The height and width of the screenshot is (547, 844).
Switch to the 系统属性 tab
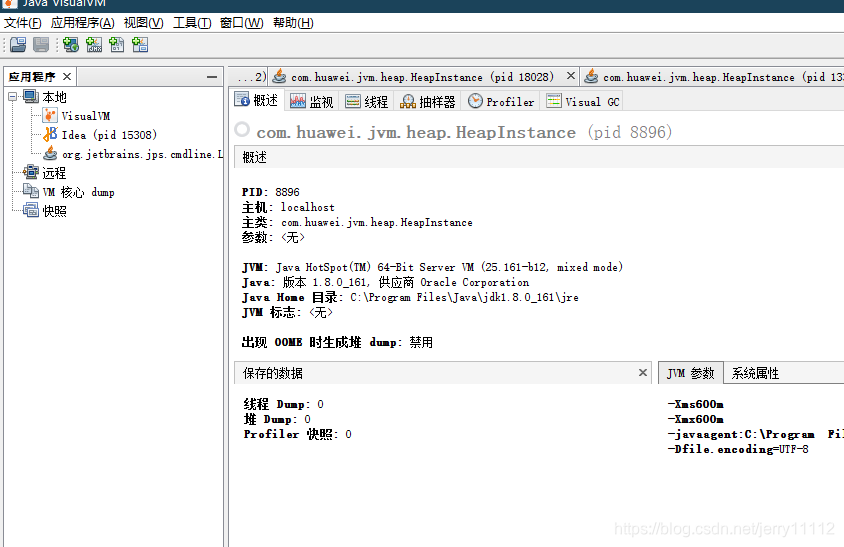point(755,373)
